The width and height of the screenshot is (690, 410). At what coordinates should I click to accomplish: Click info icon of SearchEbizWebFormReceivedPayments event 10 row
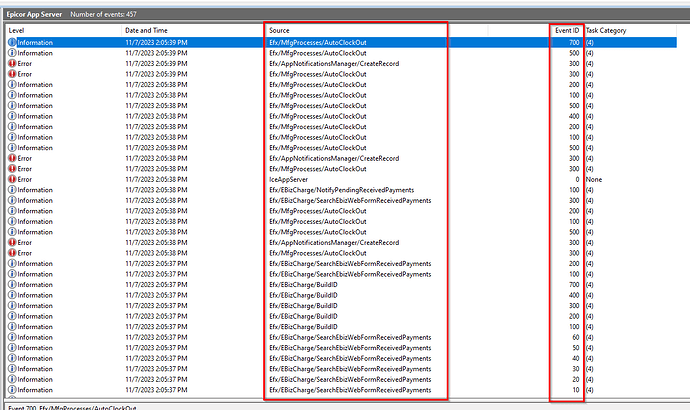point(12,390)
